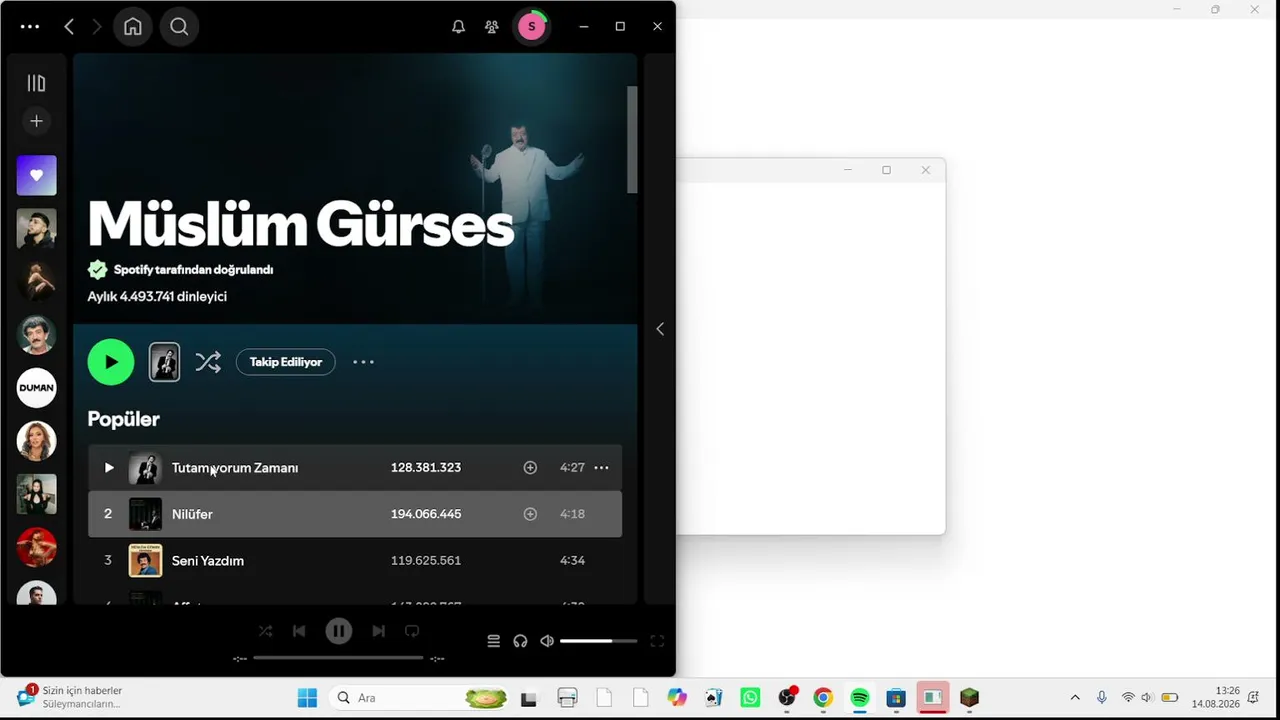The image size is (1280, 720).
Task: Open the DUMAN artist in the sidebar
Action: (36, 388)
